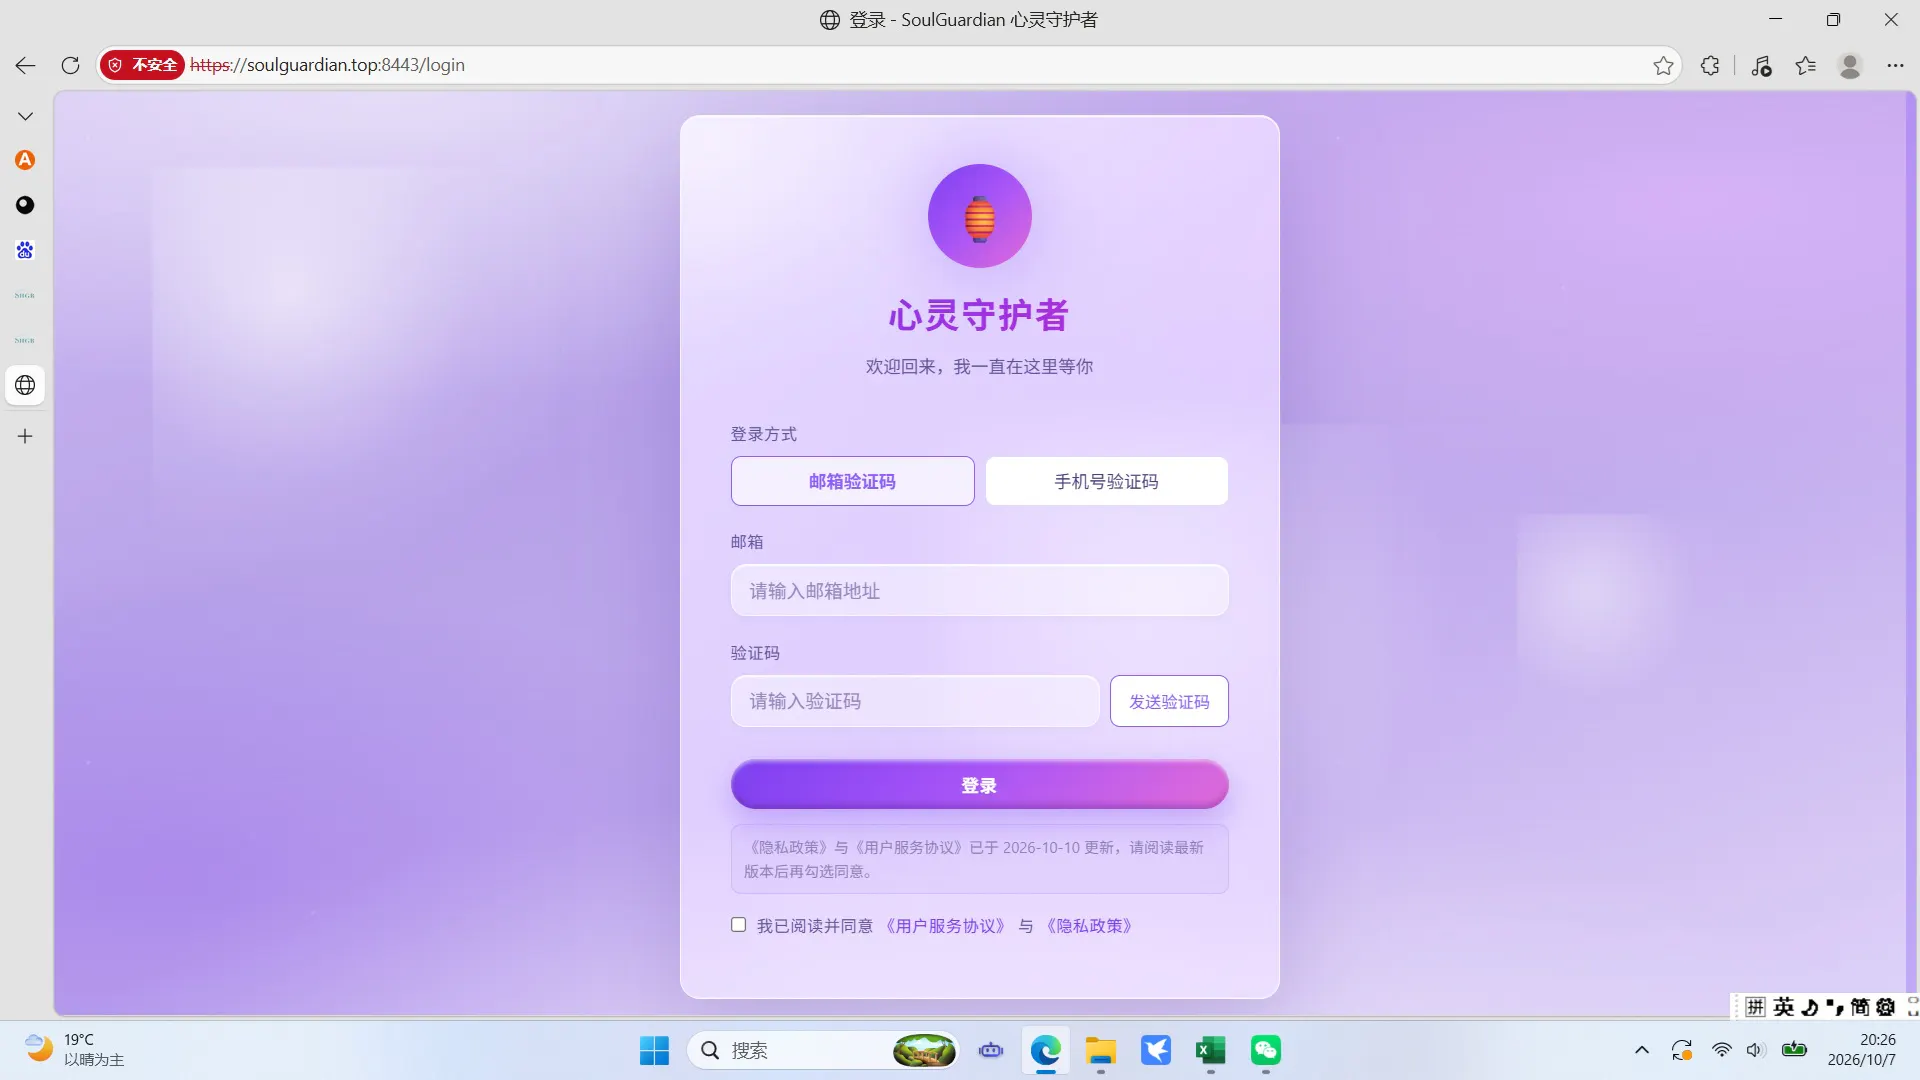Viewport: 1920px width, 1080px height.
Task: Click the 发送验证码 button
Action: coord(1169,701)
